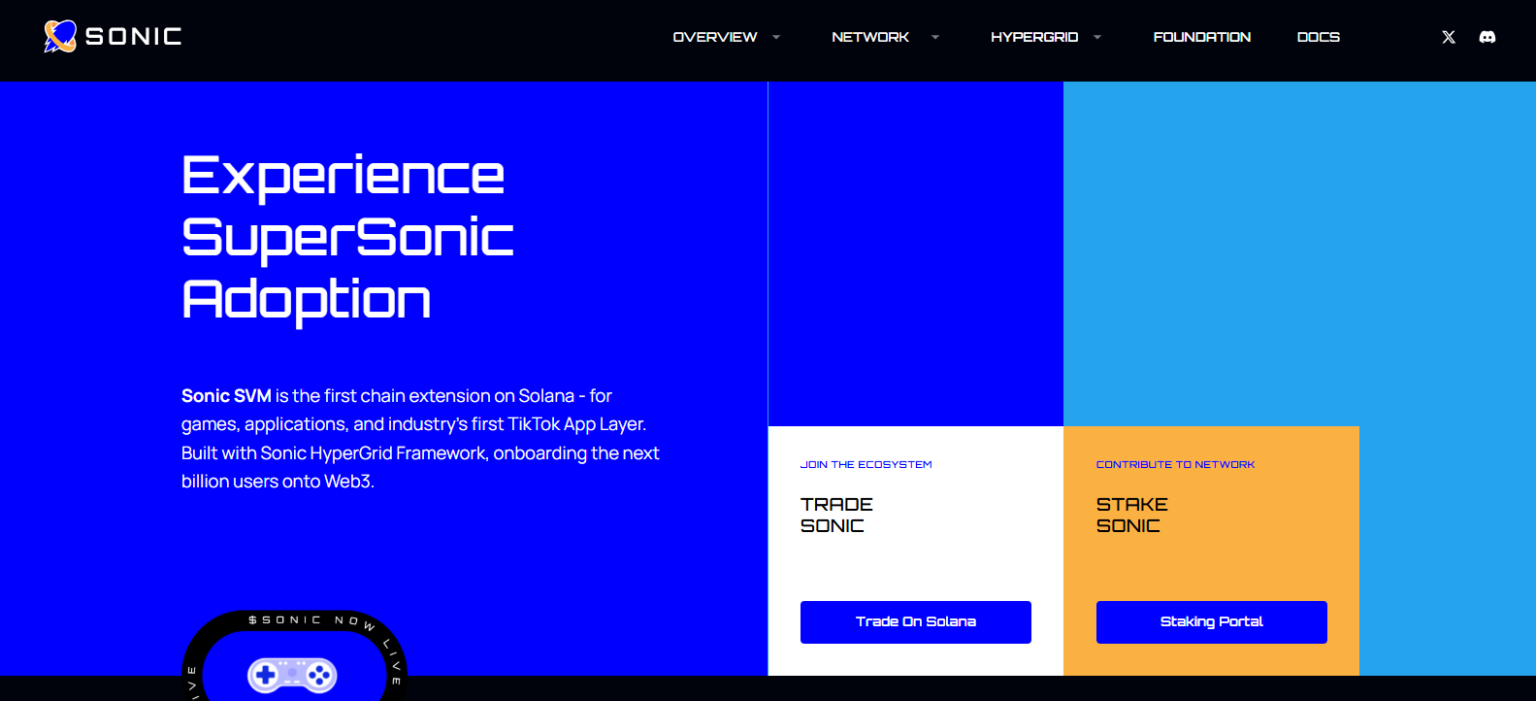Screen dimensions: 1536x701
Task: Expand the HyperGrid dropdown arrow
Action: (x=1097, y=37)
